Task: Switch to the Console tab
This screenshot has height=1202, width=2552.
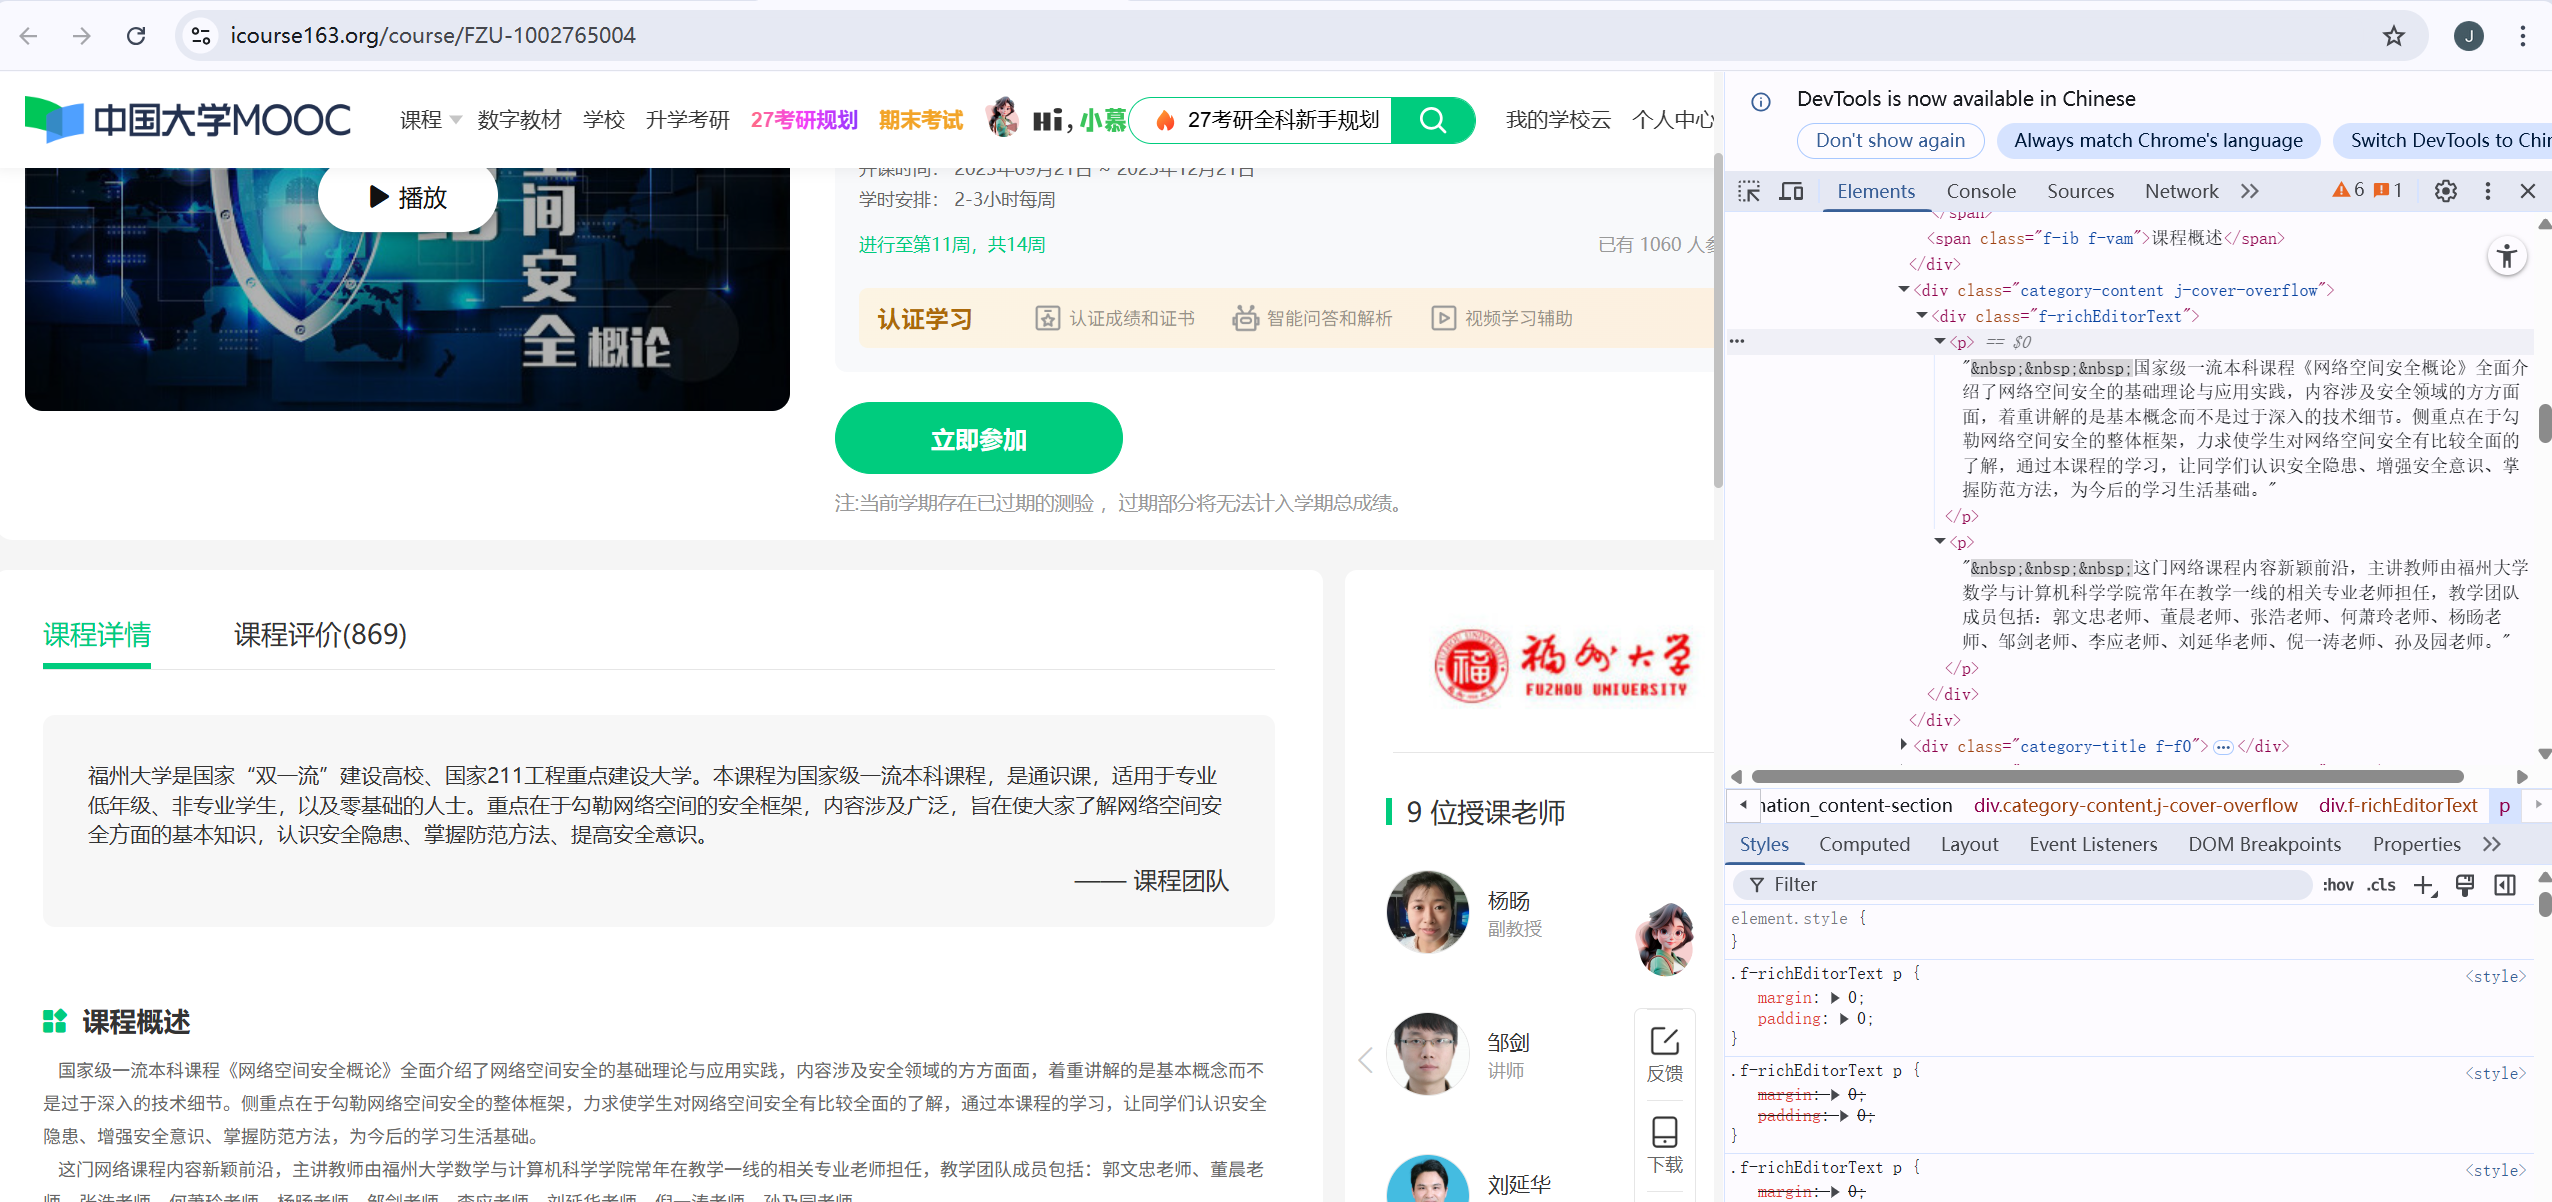Action: [x=1981, y=190]
